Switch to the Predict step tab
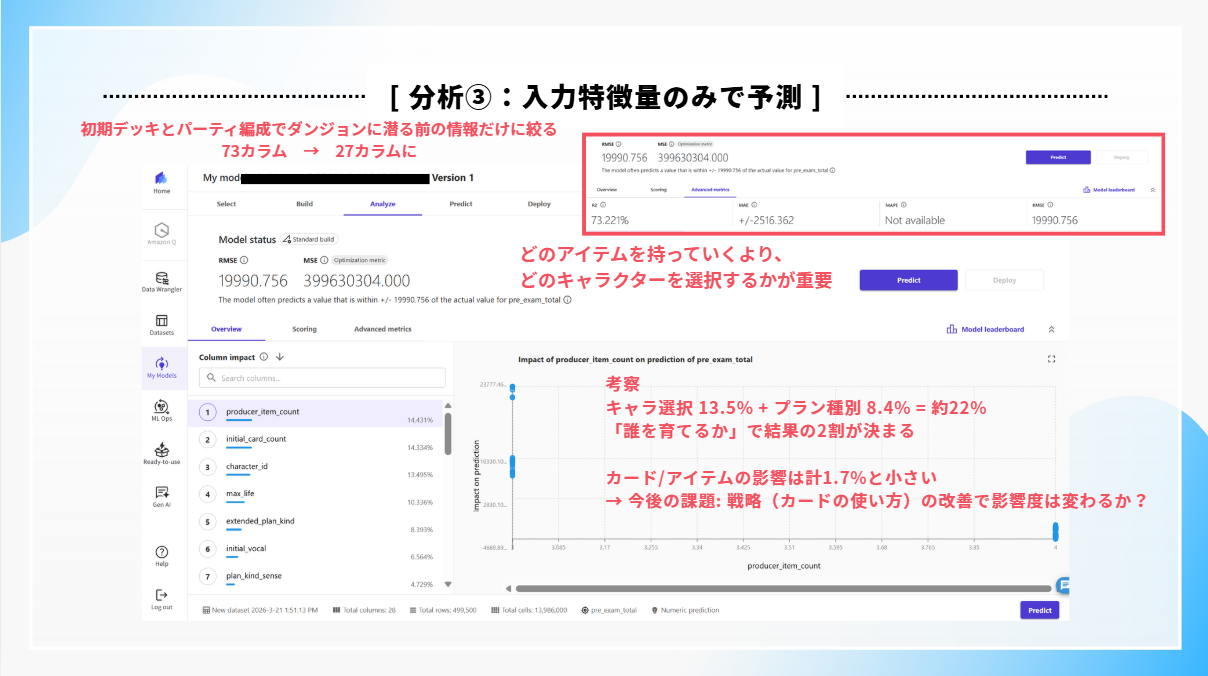This screenshot has height=676, width=1208. click(x=461, y=204)
